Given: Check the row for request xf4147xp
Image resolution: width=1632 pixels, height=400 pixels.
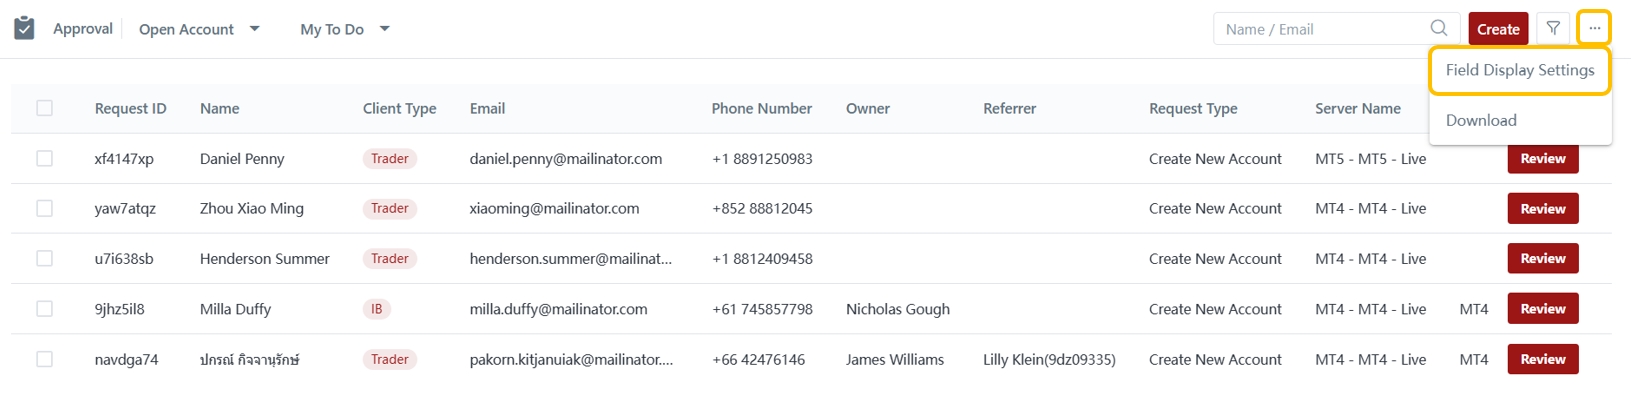Looking at the screenshot, I should (45, 158).
